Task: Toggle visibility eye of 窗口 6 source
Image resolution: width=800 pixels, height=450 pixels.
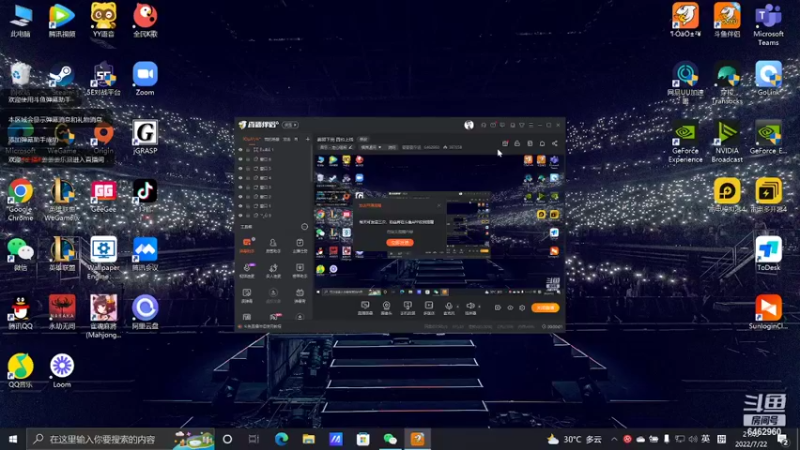Action: tap(240, 159)
